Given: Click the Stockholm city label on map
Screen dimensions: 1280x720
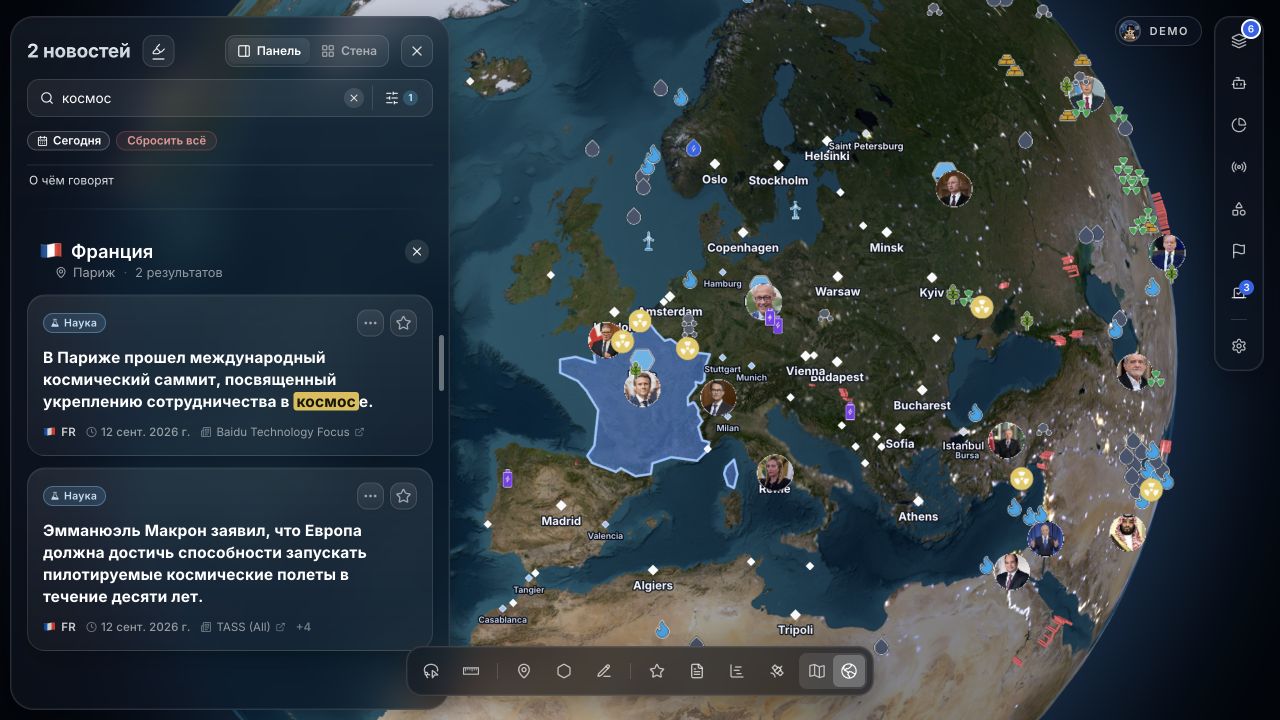Looking at the screenshot, I should coord(778,181).
